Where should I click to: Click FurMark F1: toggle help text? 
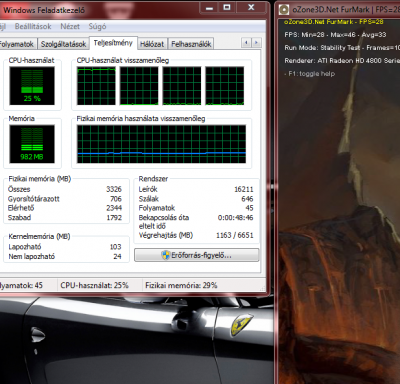click(311, 74)
